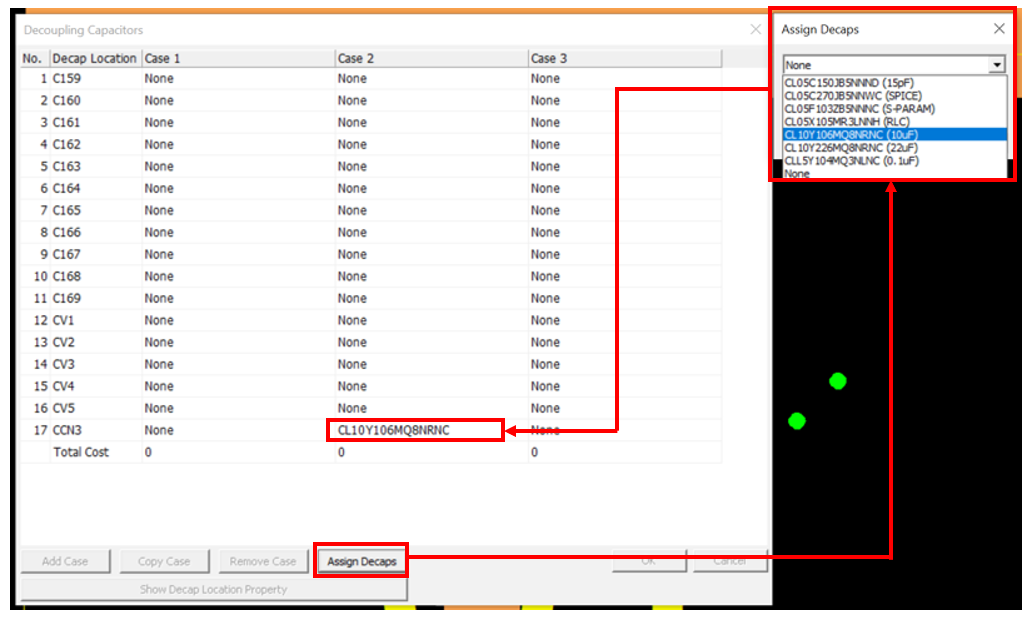The height and width of the screenshot is (618, 1030).
Task: Close the Decoupling Capacitors dialog
Action: 756,30
